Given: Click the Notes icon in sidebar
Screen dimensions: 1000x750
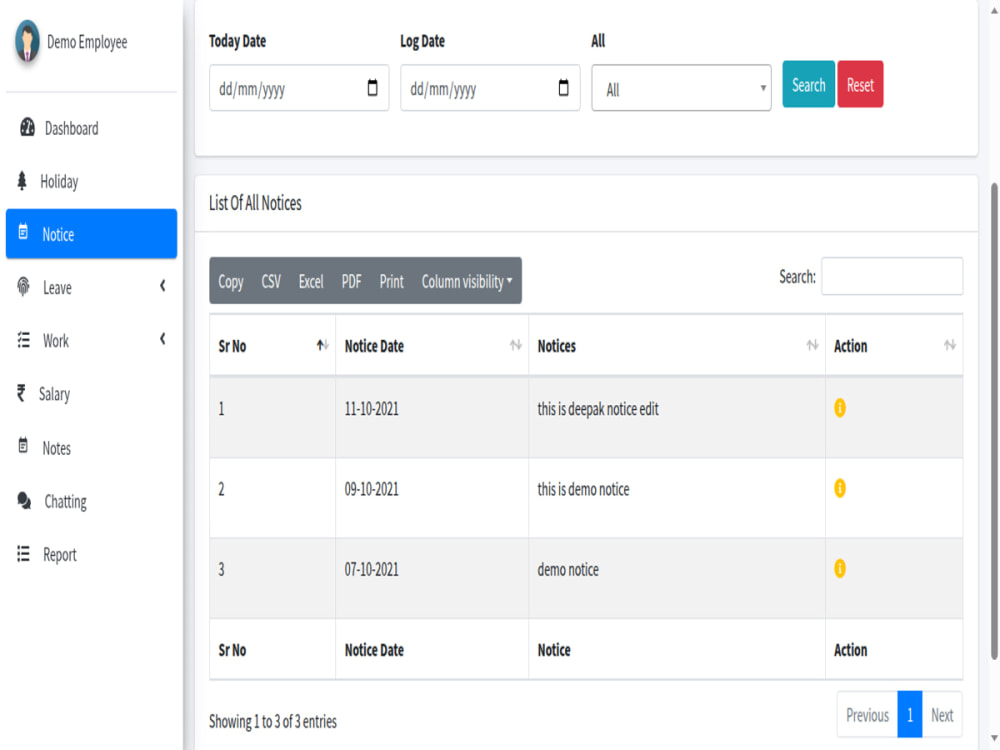Looking at the screenshot, I should (23, 446).
